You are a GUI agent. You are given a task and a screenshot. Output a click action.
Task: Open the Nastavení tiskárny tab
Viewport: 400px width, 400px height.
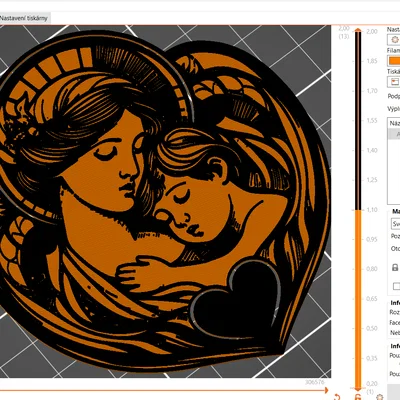click(x=24, y=18)
